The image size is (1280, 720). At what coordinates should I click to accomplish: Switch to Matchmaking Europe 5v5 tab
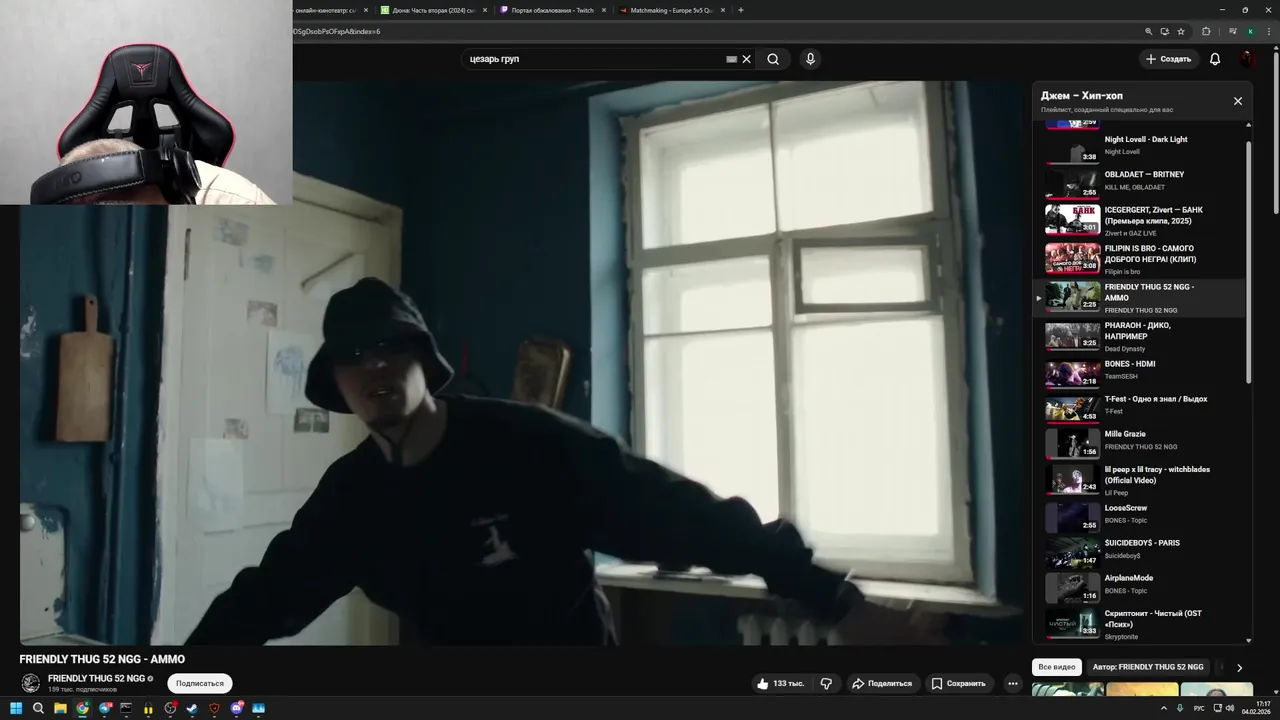click(x=671, y=10)
